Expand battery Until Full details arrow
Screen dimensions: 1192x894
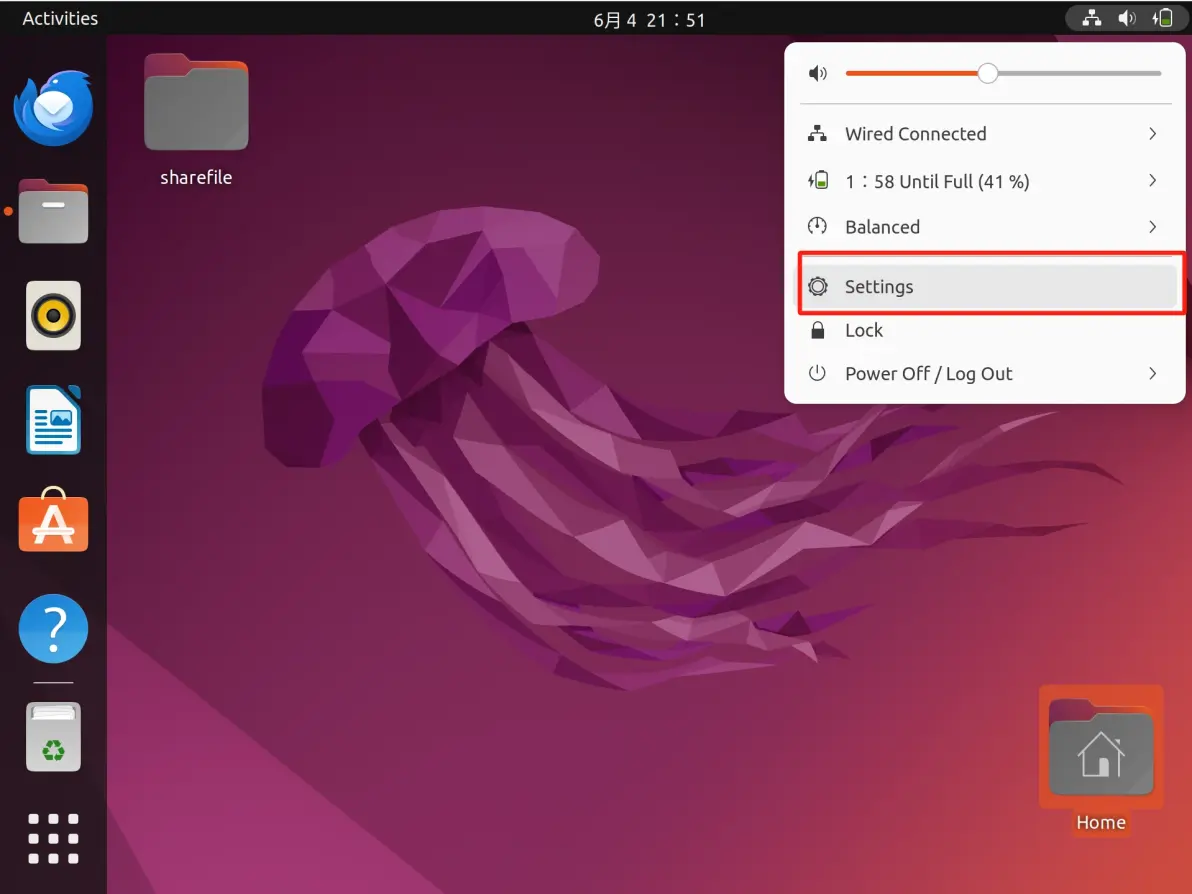click(1152, 180)
